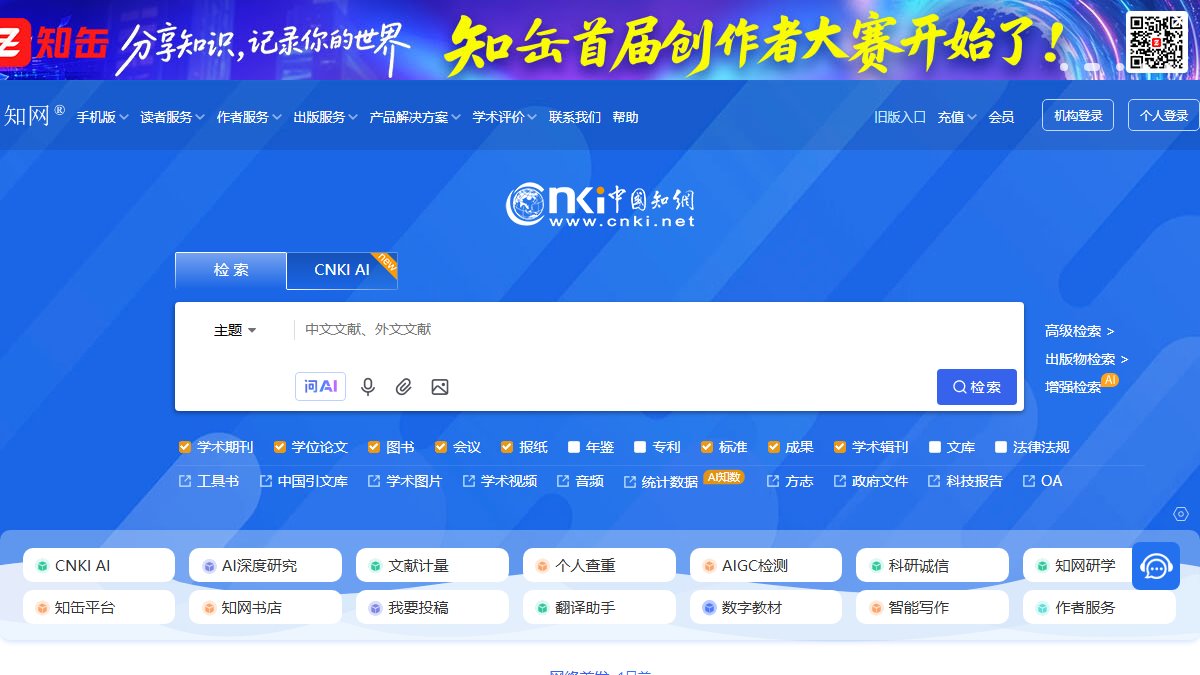This screenshot has width=1200, height=675.
Task: Uncheck the 学术期刊 checkbox
Action: tap(185, 447)
